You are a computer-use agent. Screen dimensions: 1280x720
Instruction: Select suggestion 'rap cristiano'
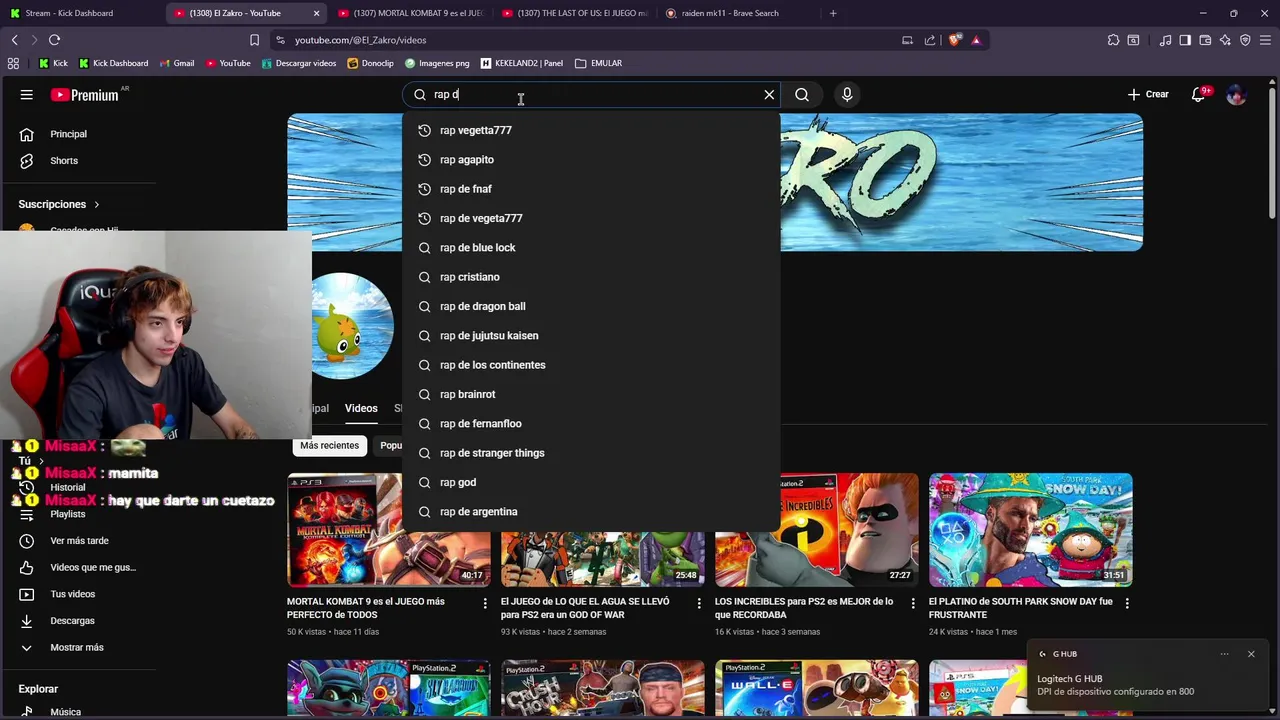(591, 277)
